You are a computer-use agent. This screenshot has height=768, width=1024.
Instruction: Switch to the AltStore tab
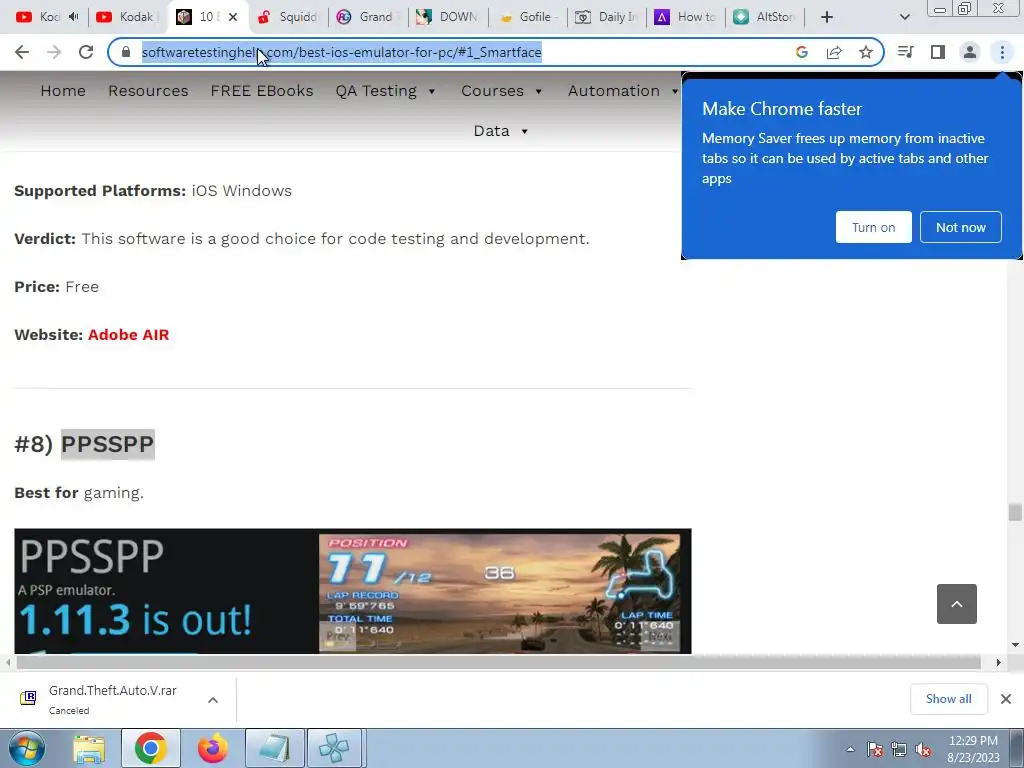[x=765, y=17]
